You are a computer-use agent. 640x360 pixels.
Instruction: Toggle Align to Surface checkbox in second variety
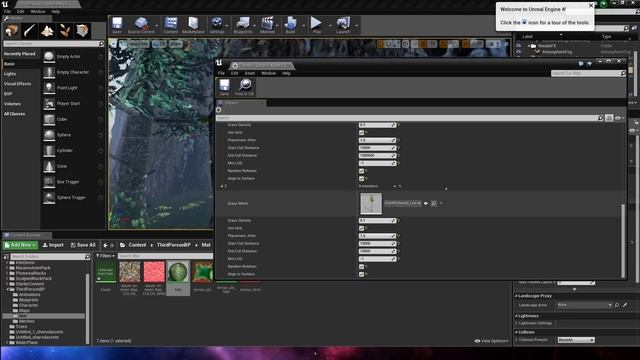tap(361, 274)
